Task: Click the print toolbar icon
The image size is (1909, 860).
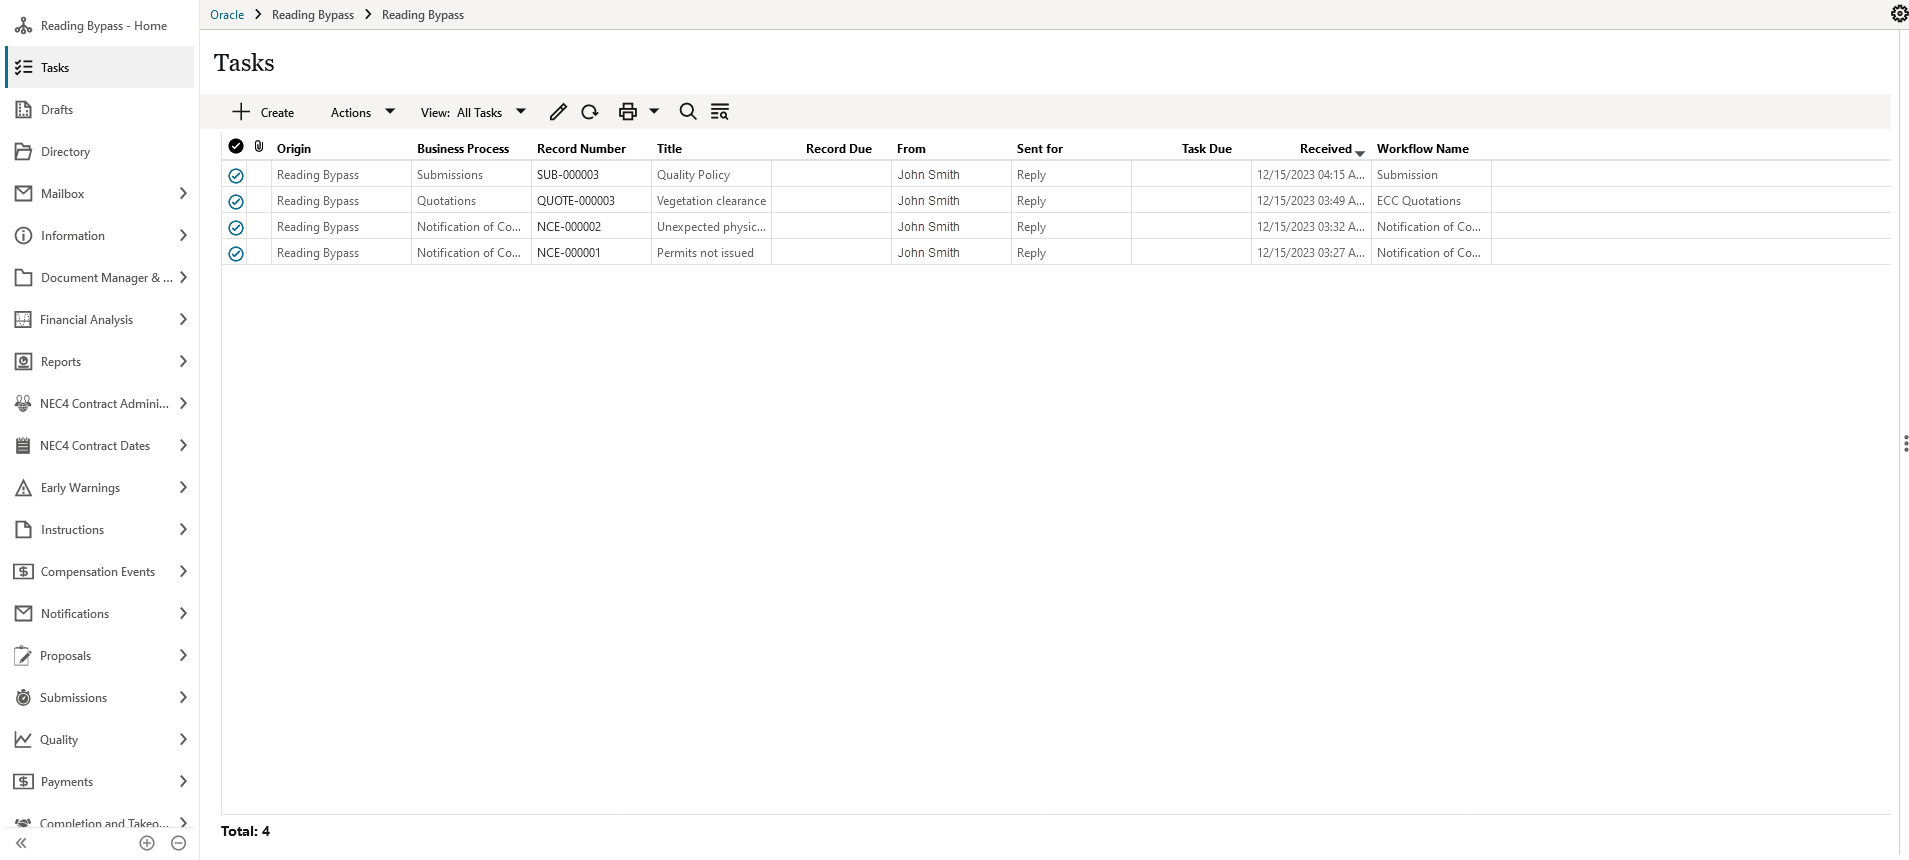Action: (x=628, y=112)
